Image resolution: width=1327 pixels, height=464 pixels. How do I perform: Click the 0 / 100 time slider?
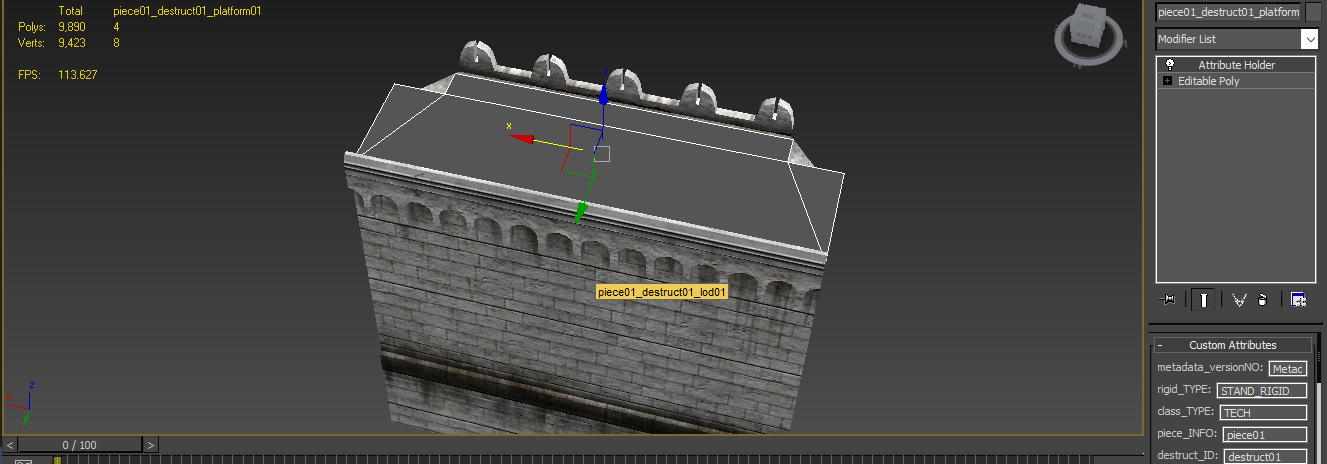point(80,445)
